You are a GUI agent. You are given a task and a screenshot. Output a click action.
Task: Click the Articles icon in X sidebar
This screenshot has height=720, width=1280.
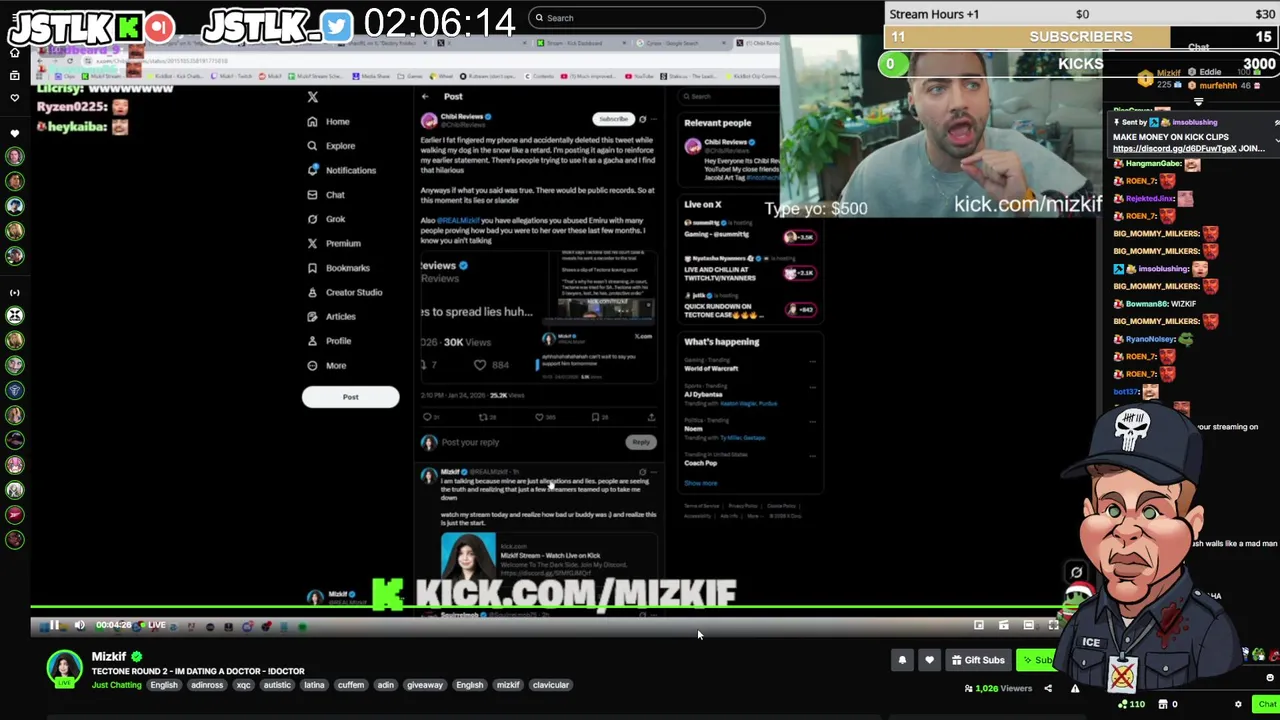(x=313, y=316)
